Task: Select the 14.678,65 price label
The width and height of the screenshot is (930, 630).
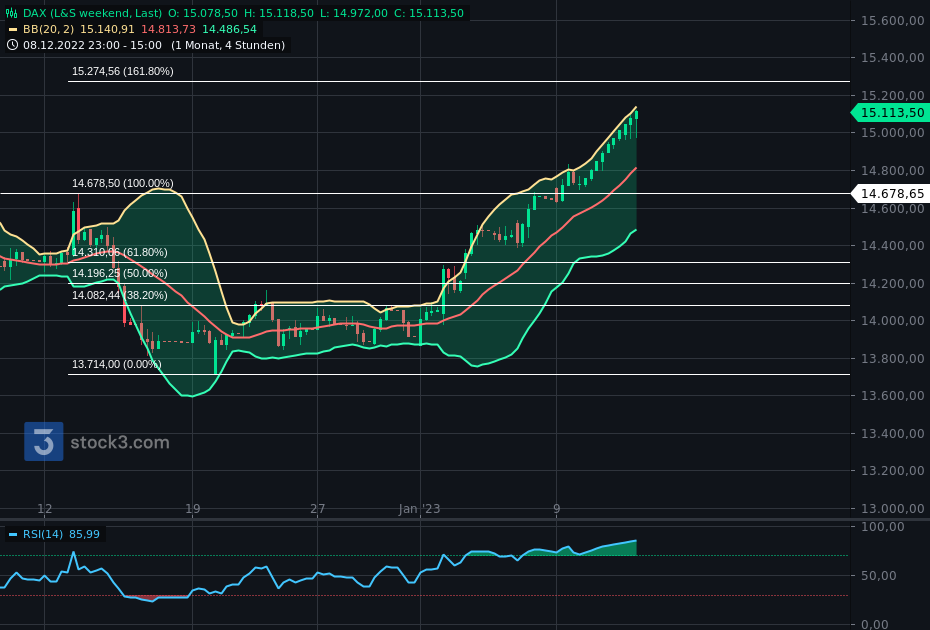Action: tap(893, 193)
